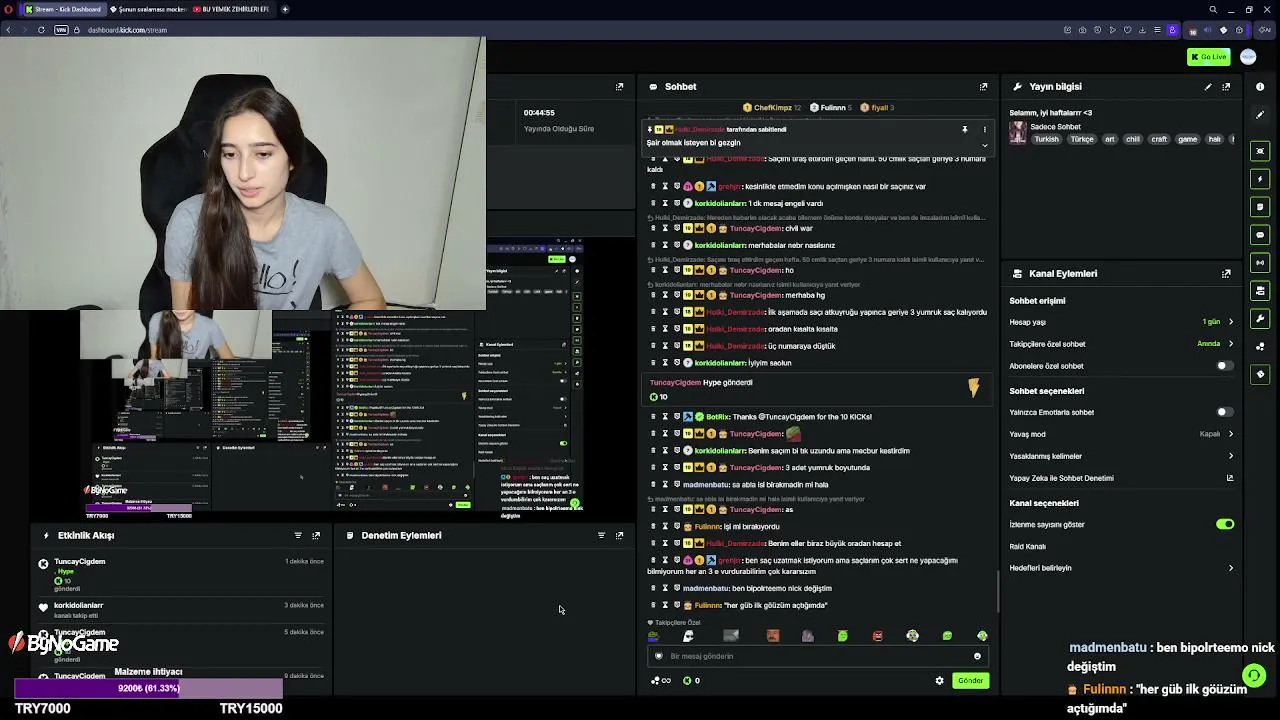Image resolution: width=1280 pixels, height=720 pixels.
Task: Open the green headset support button
Action: coord(1254,676)
